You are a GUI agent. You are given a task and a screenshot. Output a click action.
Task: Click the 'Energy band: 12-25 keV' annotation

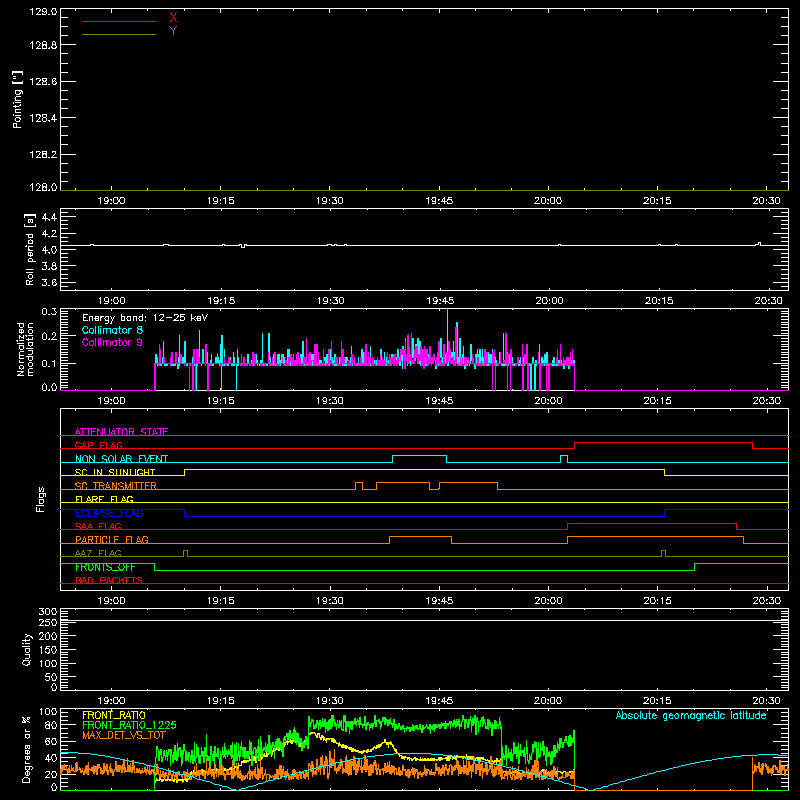pos(145,318)
